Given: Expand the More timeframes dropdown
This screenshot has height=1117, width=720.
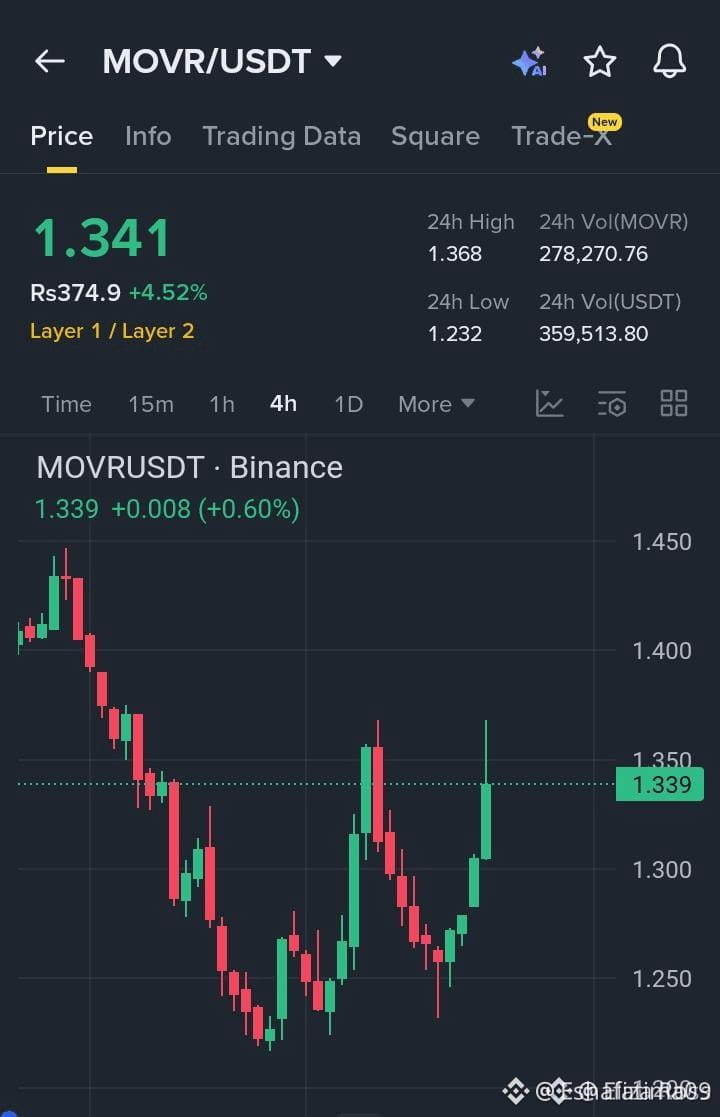Looking at the screenshot, I should (x=436, y=404).
